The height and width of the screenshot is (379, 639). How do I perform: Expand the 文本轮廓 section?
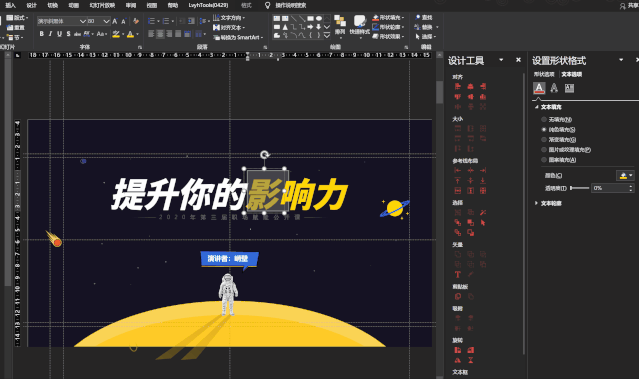click(x=536, y=203)
